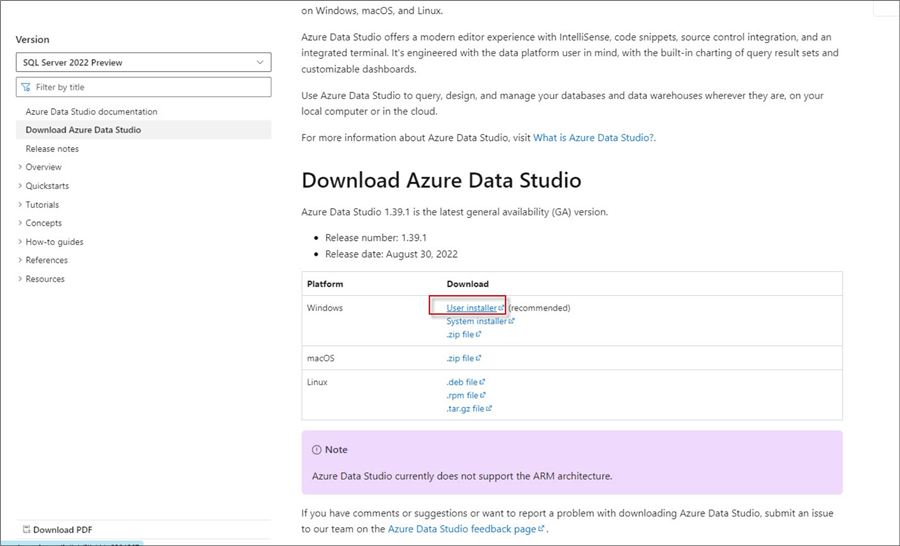Download the Linux .deb file
Viewport: 900px width, 546px height.
tap(462, 382)
